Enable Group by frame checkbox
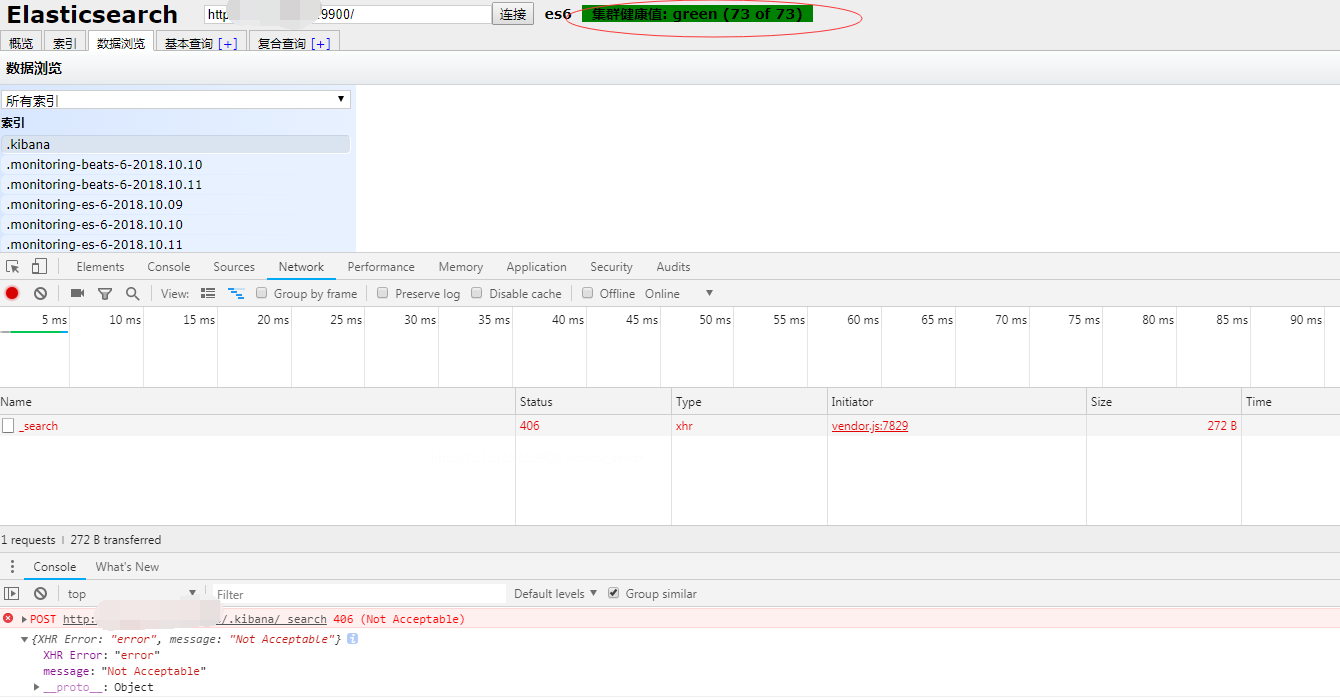The width and height of the screenshot is (1340, 700). click(262, 293)
